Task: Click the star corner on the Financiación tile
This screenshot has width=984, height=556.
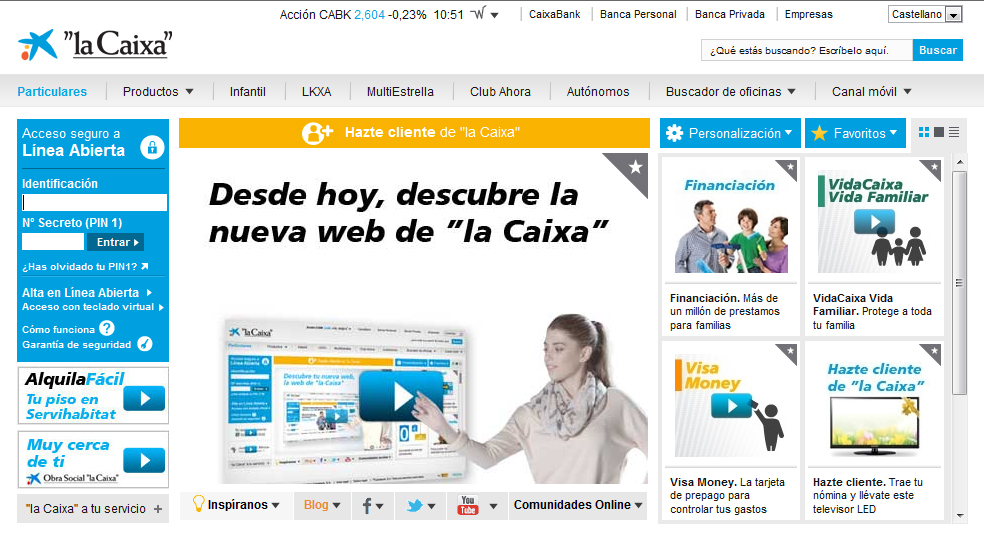Action: click(789, 166)
